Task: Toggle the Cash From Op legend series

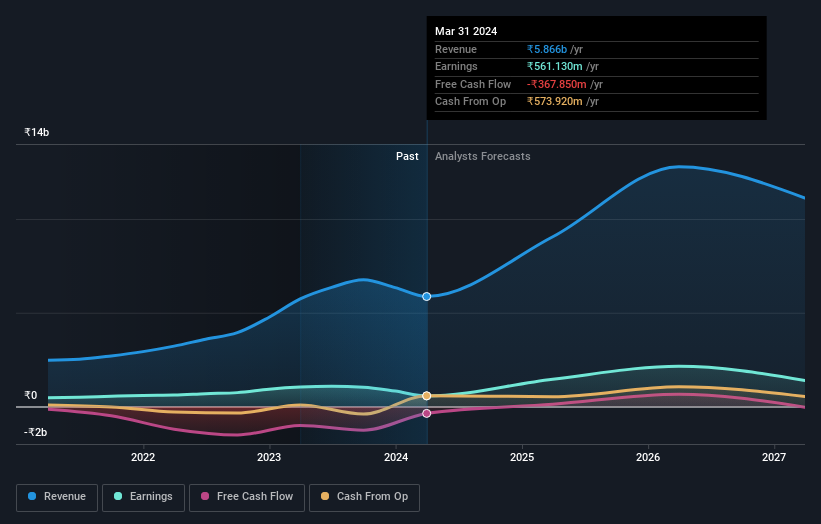Action: (364, 497)
